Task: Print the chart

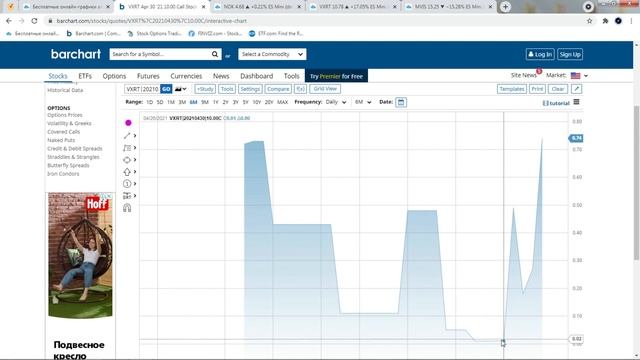Action: coord(538,89)
